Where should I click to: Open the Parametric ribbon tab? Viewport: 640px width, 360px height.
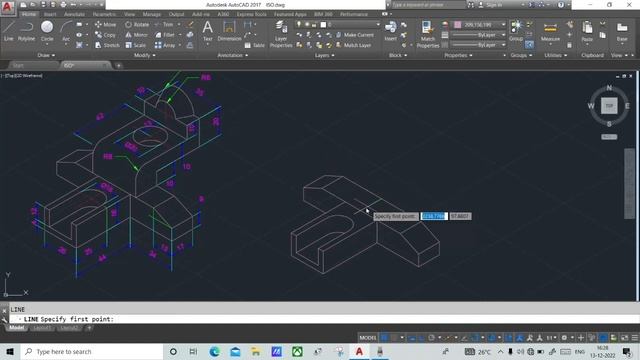[x=104, y=14]
